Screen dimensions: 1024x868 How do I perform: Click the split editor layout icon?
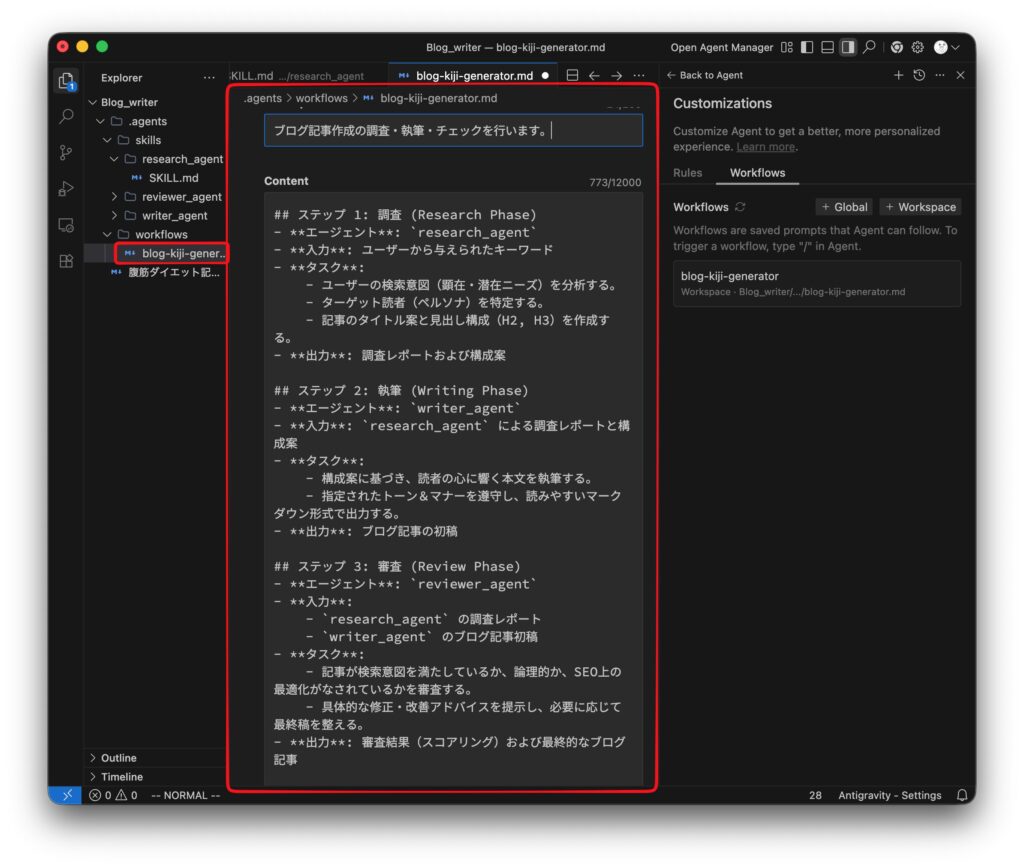pyautogui.click(x=573, y=75)
